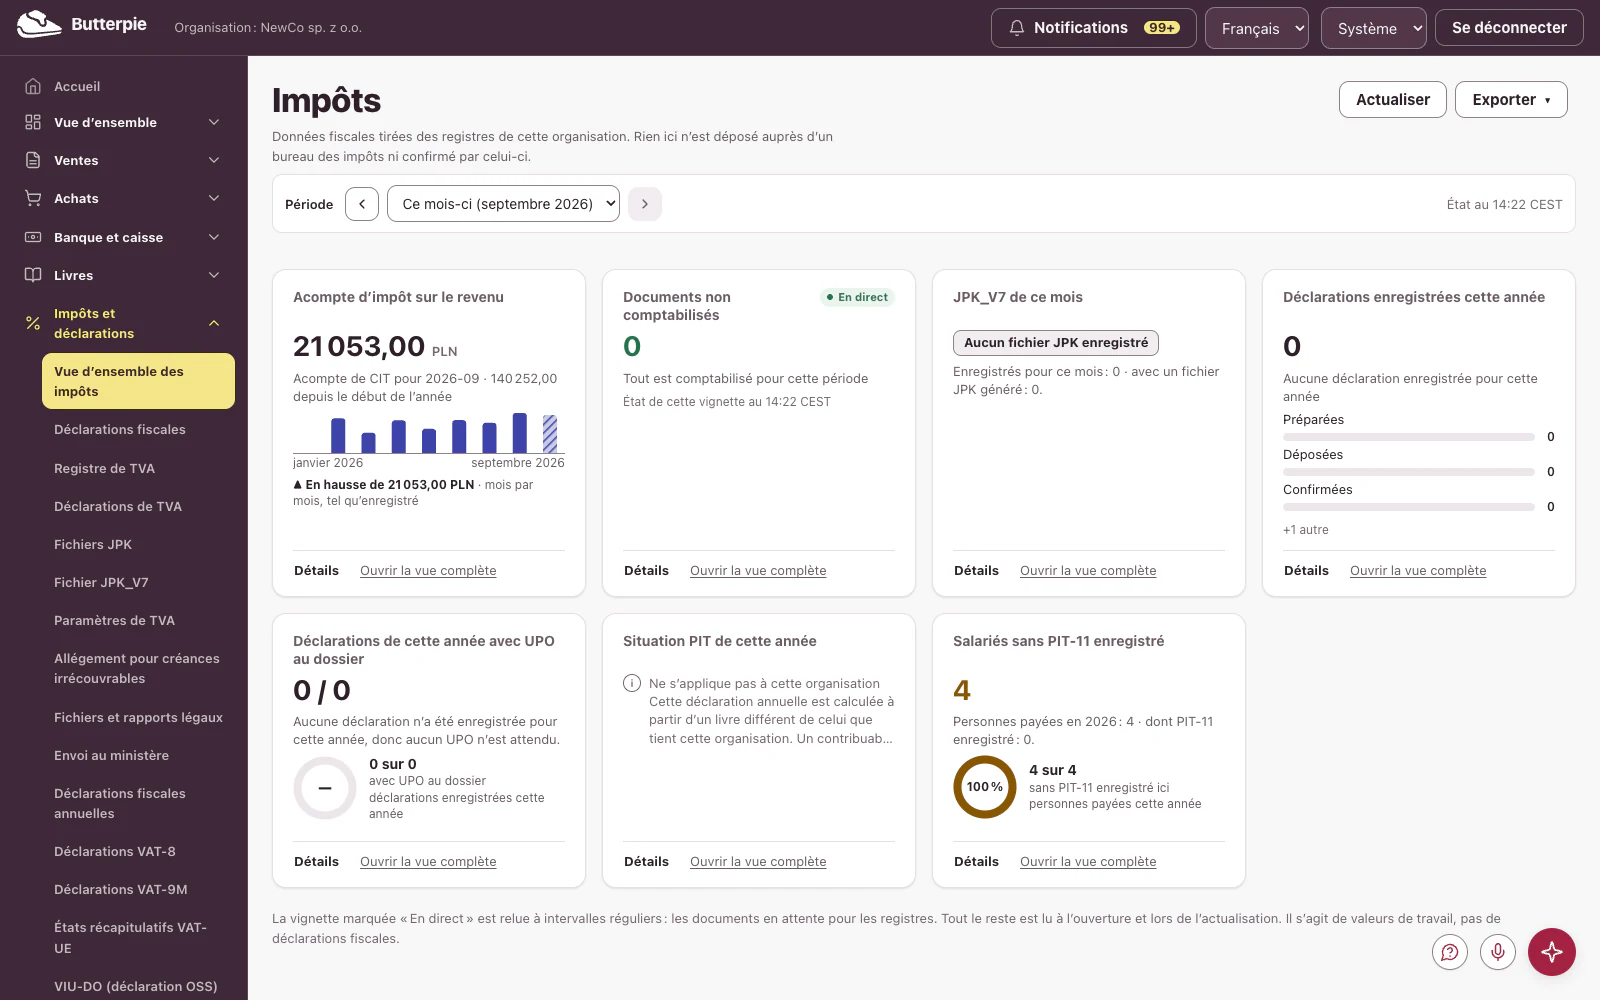
Task: Expand the Achats sidebar section
Action: (214, 198)
